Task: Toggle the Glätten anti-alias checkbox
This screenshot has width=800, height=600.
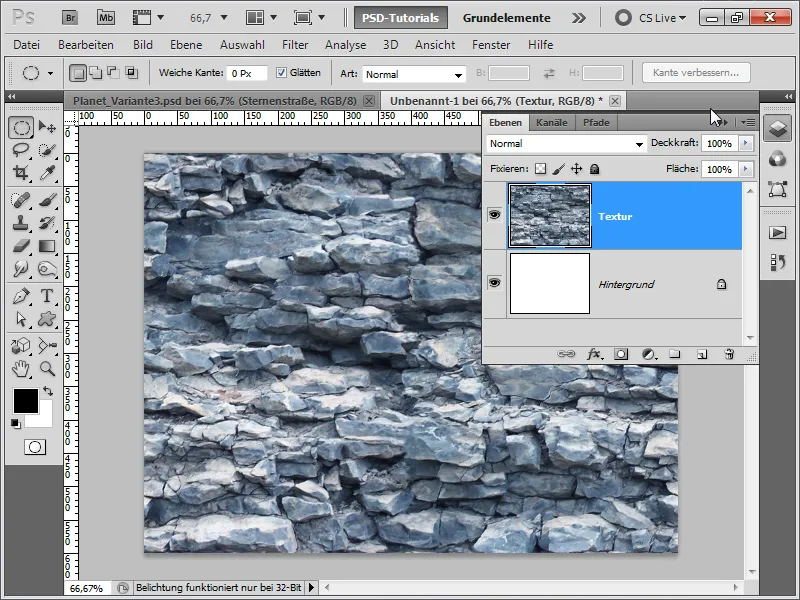Action: [x=281, y=73]
